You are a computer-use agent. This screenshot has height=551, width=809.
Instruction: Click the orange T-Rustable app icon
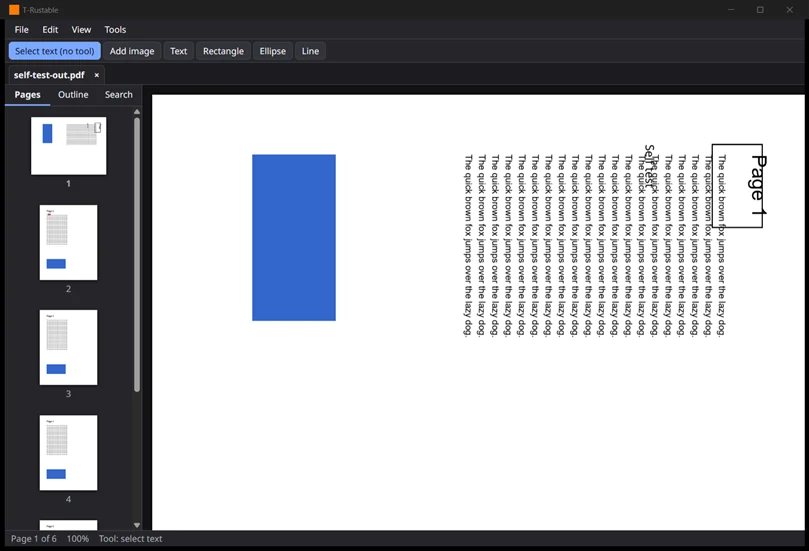pyautogui.click(x=14, y=10)
